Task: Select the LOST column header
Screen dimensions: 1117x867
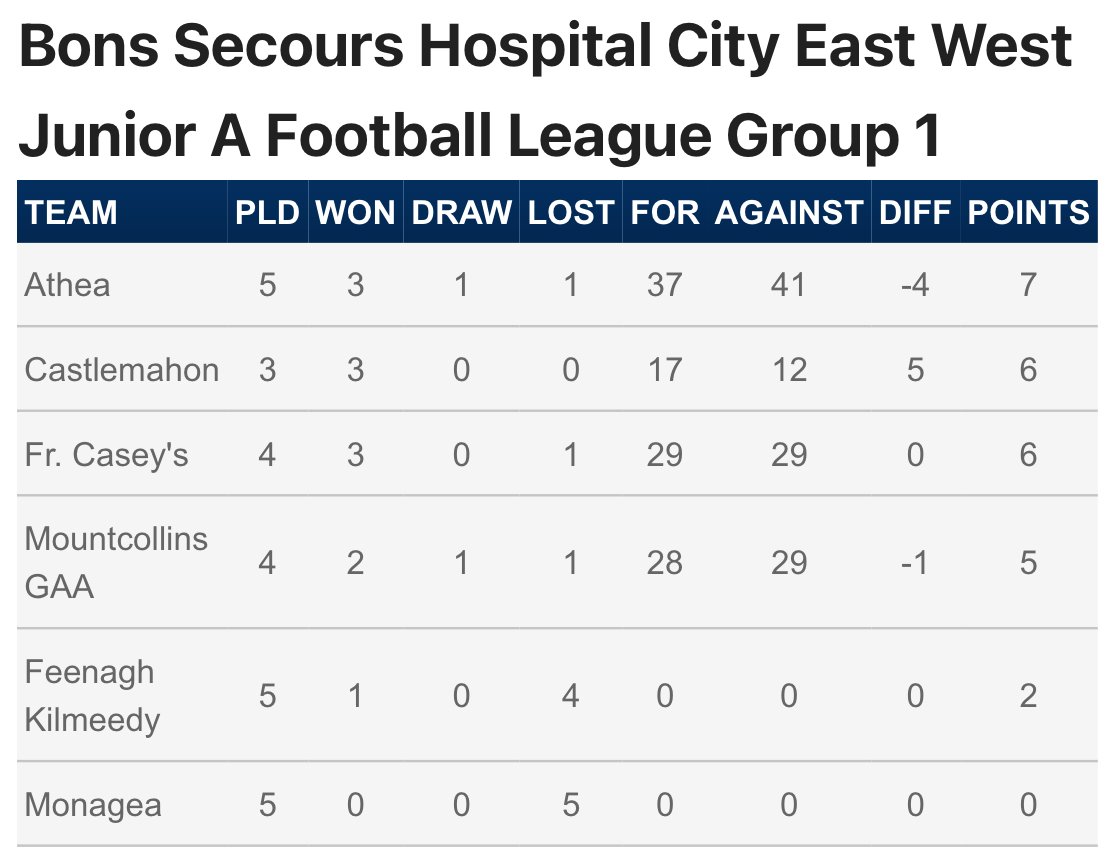Action: pyautogui.click(x=571, y=212)
